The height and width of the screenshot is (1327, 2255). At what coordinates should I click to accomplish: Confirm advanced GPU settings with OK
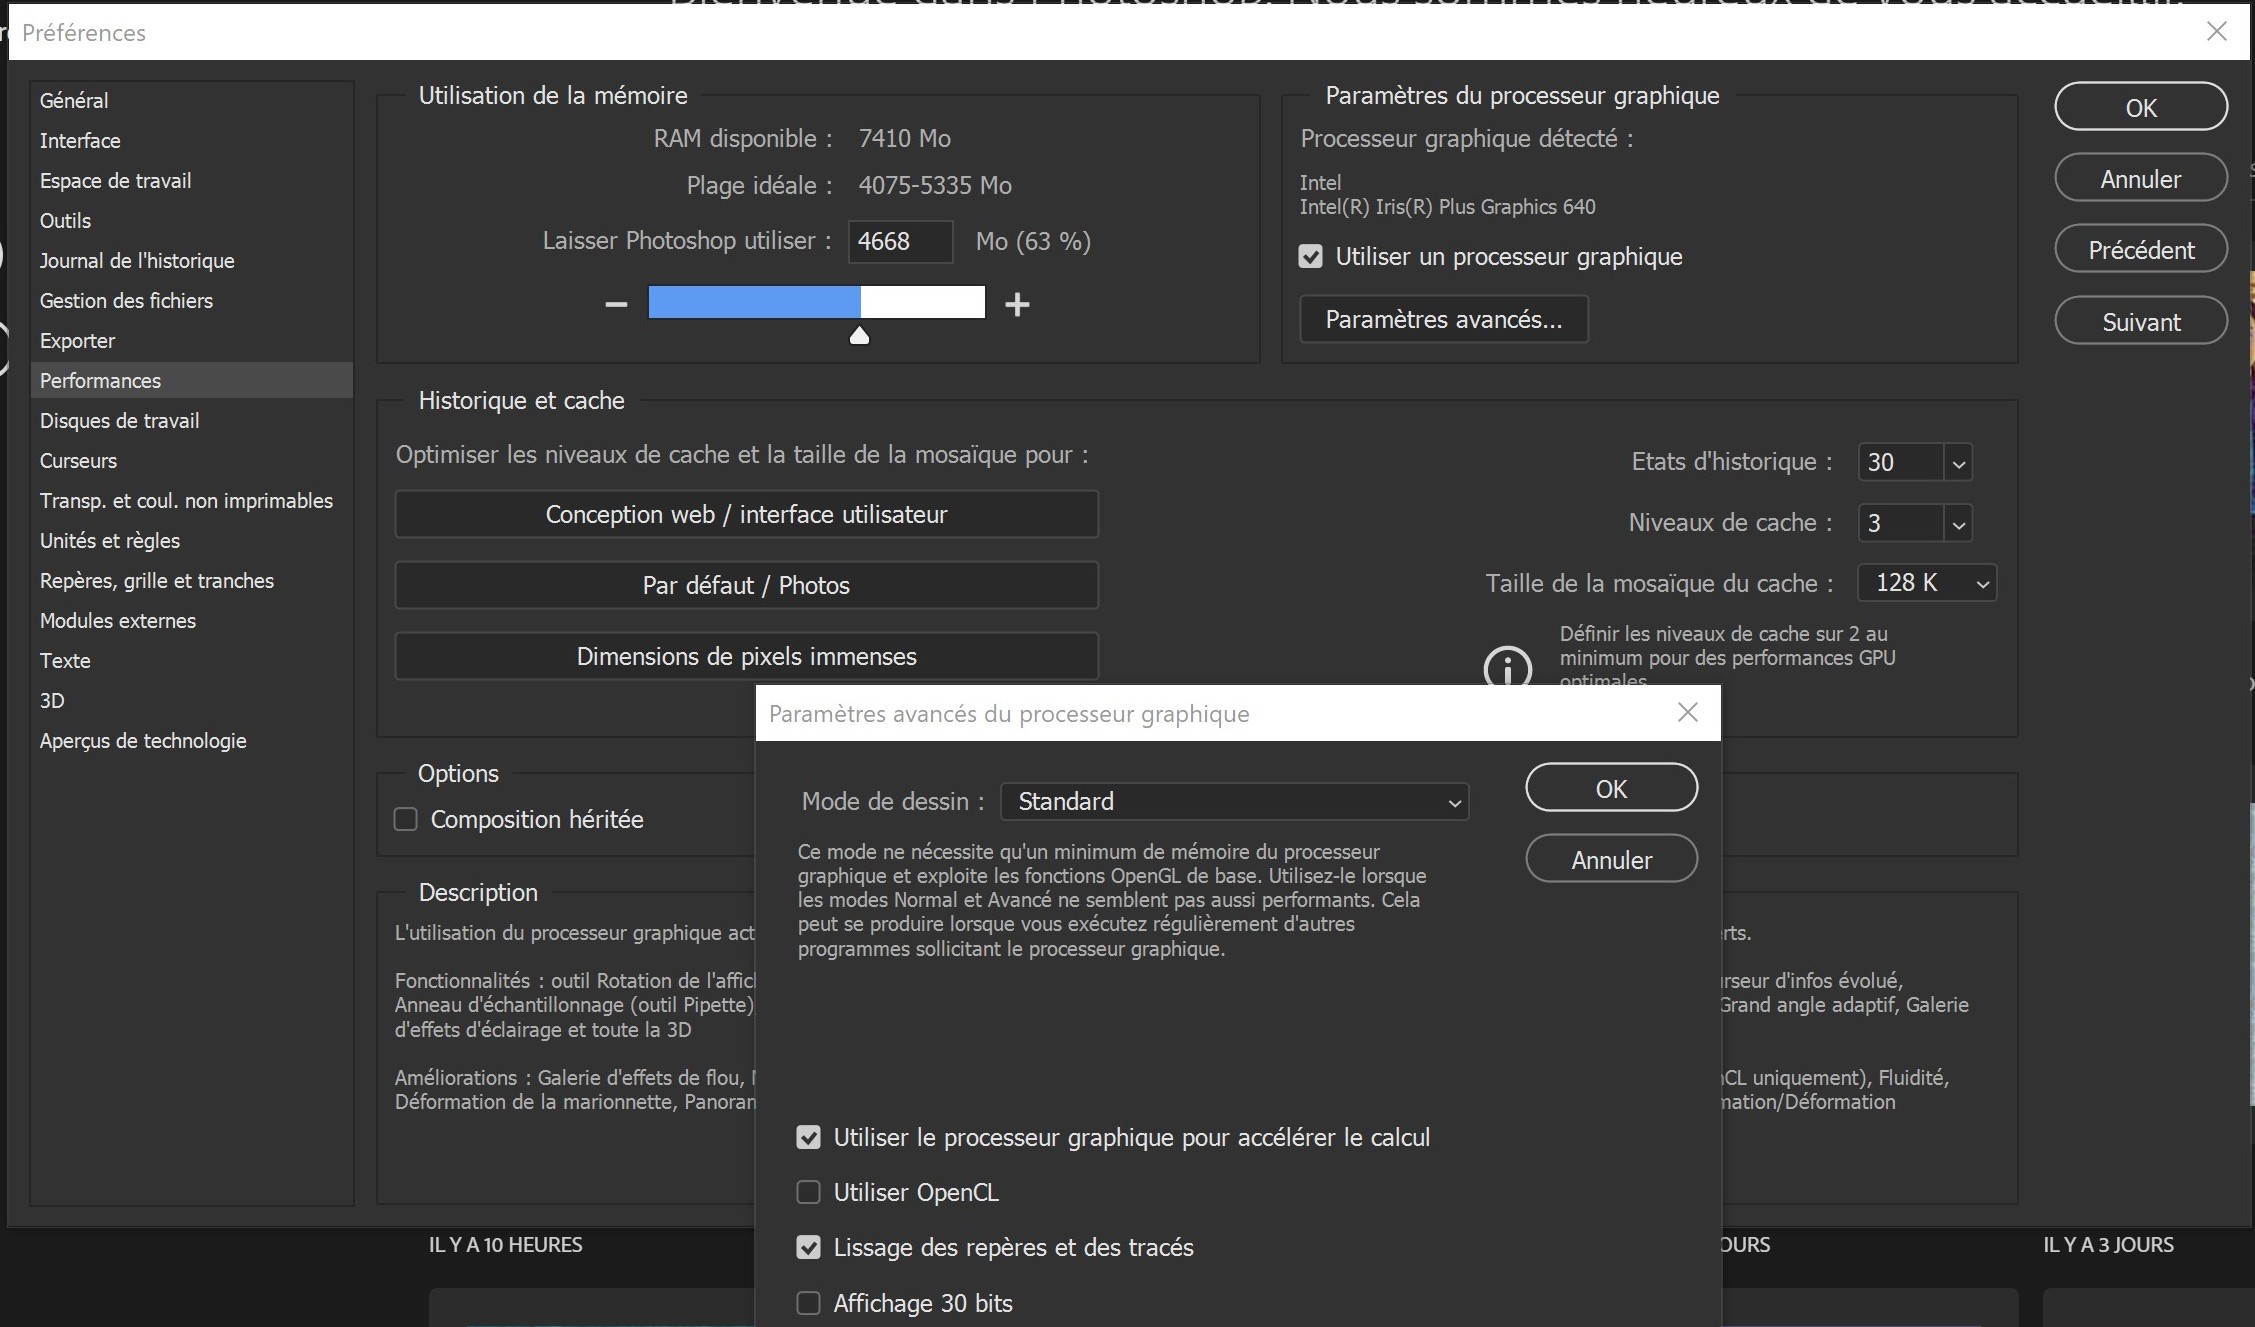1610,787
